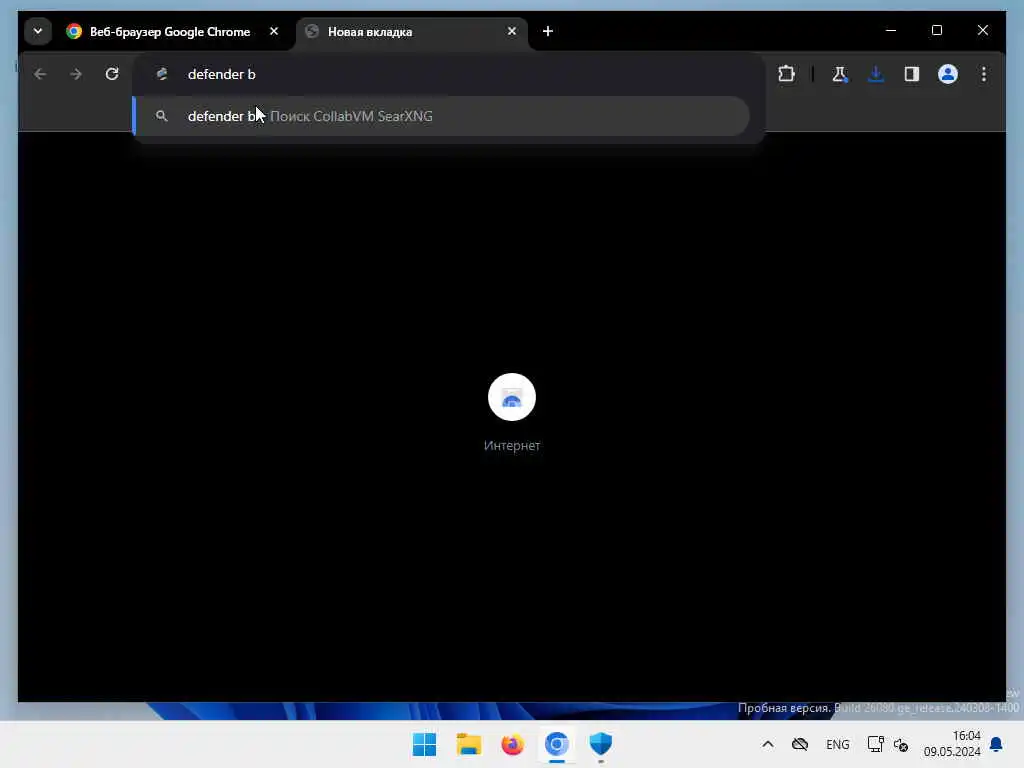Click the address bar containing defender b
The width and height of the screenshot is (1024, 768).
(x=448, y=74)
